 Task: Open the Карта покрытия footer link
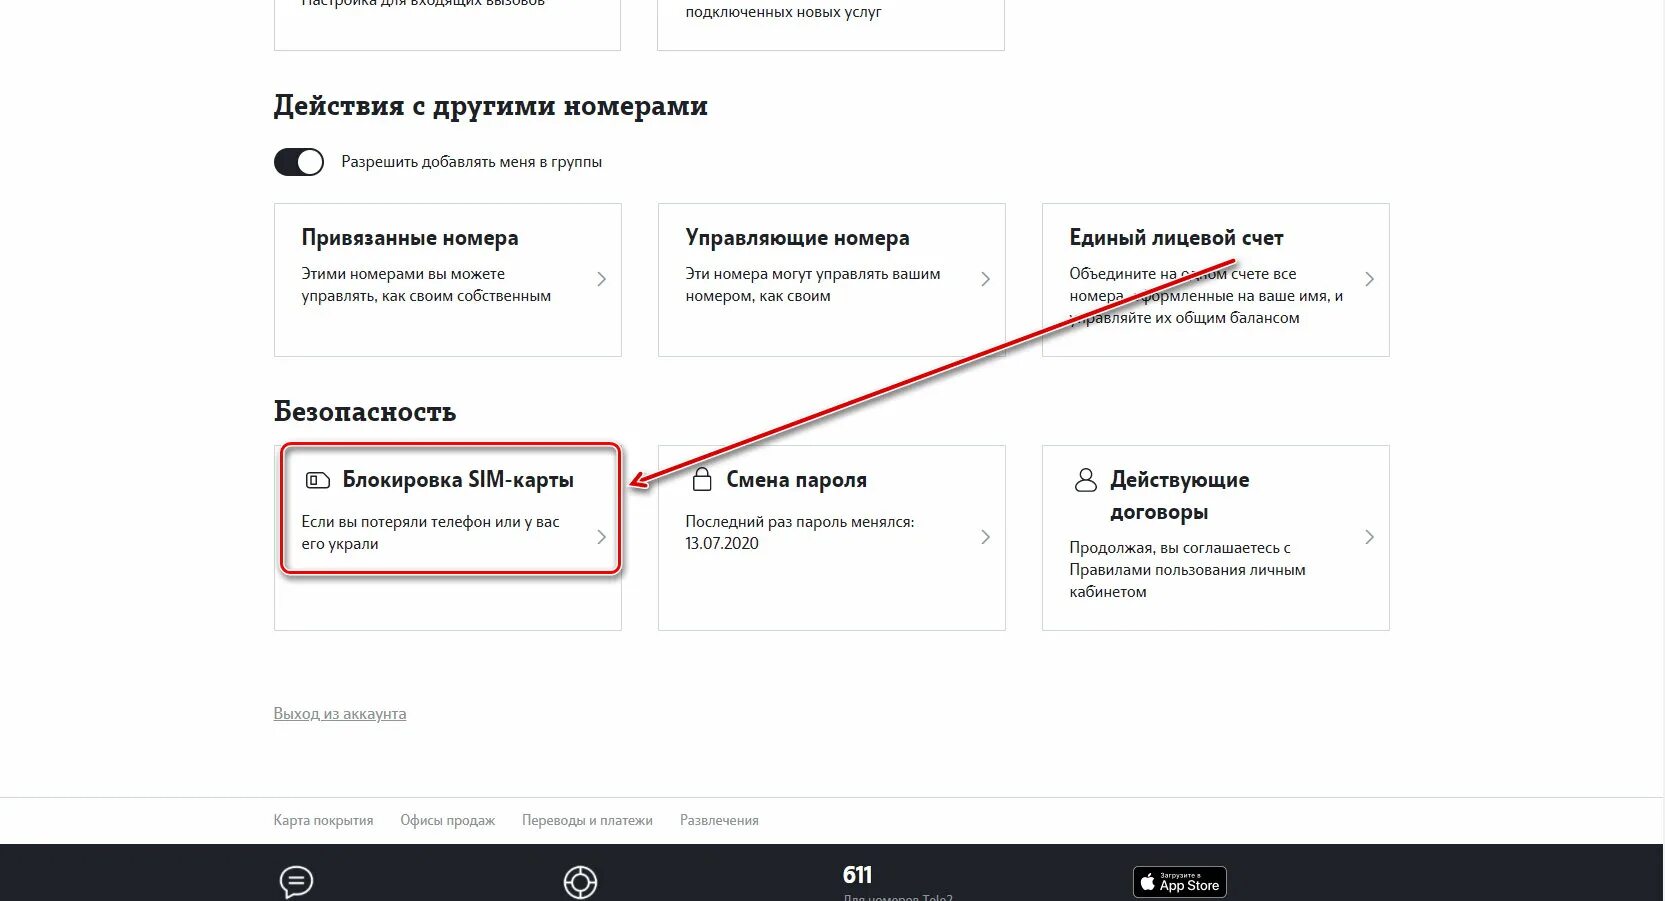323,820
